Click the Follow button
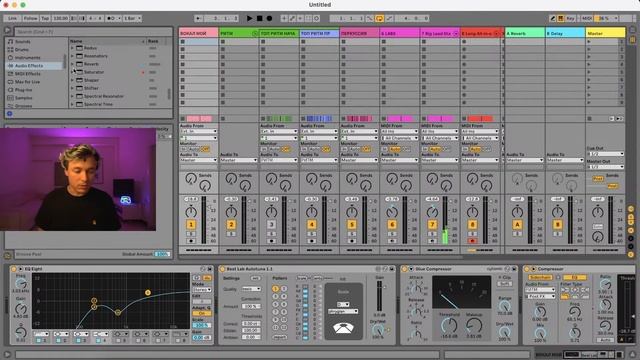 30,18
